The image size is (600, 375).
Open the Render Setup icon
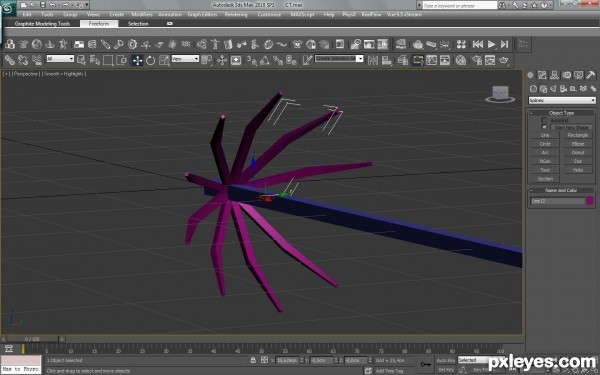point(477,60)
